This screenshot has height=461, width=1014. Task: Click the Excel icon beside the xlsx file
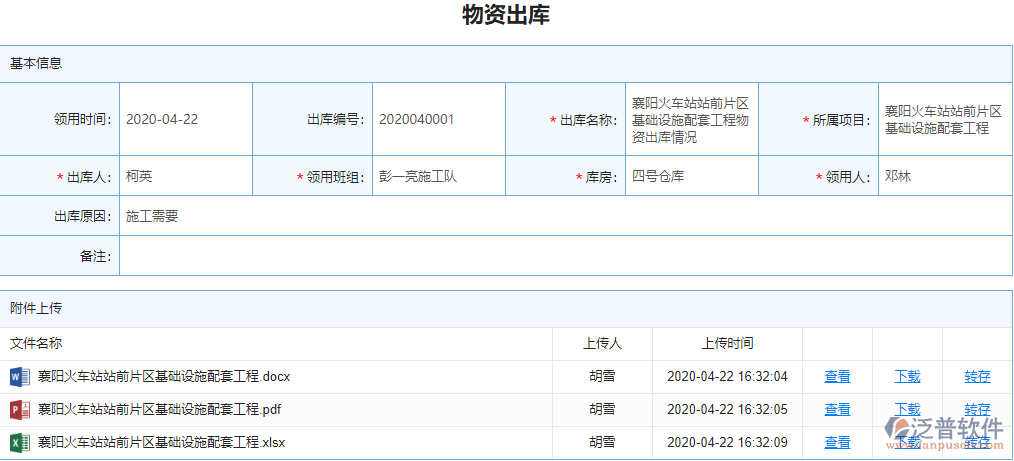20,442
